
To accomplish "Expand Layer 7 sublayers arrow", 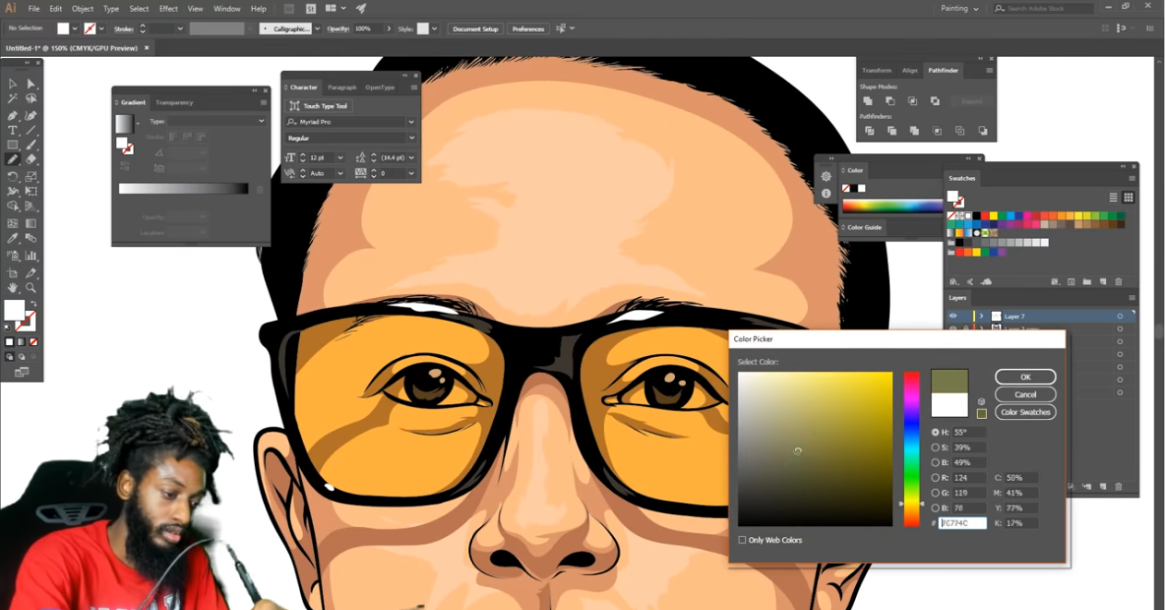I will coord(981,317).
